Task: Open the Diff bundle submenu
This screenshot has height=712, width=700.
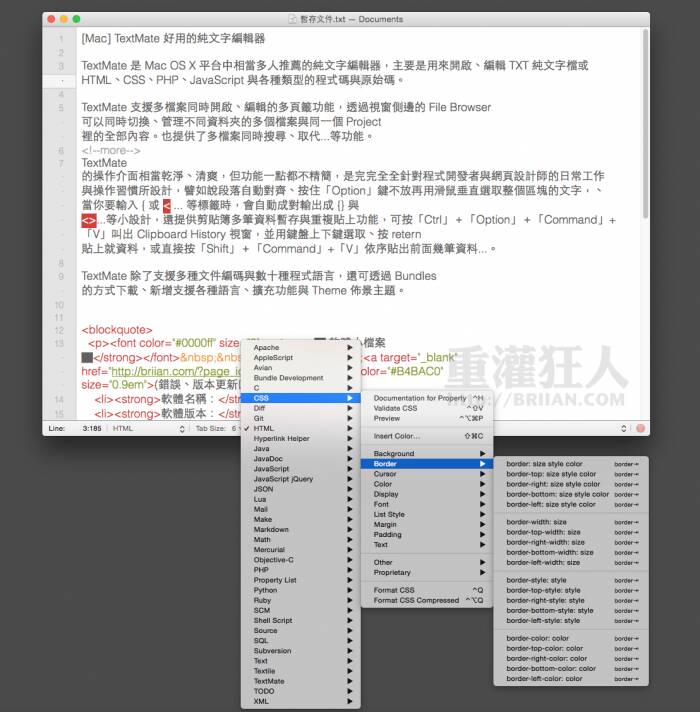Action: 301,408
